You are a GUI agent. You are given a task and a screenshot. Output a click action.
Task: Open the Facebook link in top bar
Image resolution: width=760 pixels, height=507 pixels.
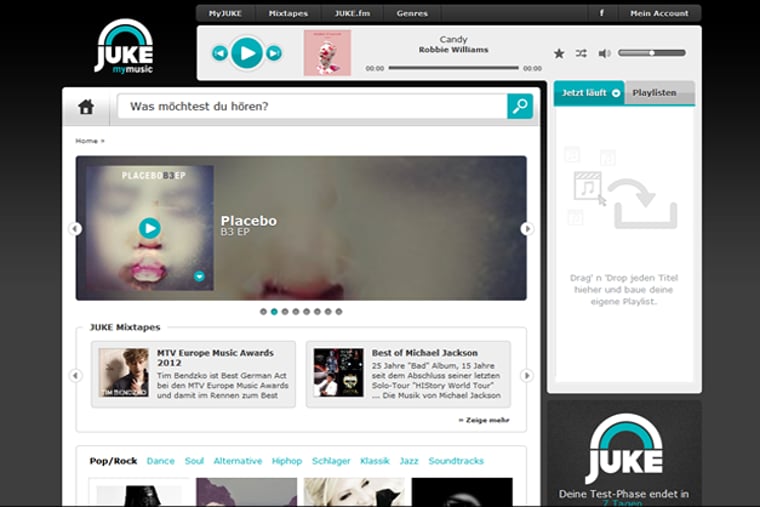point(601,13)
